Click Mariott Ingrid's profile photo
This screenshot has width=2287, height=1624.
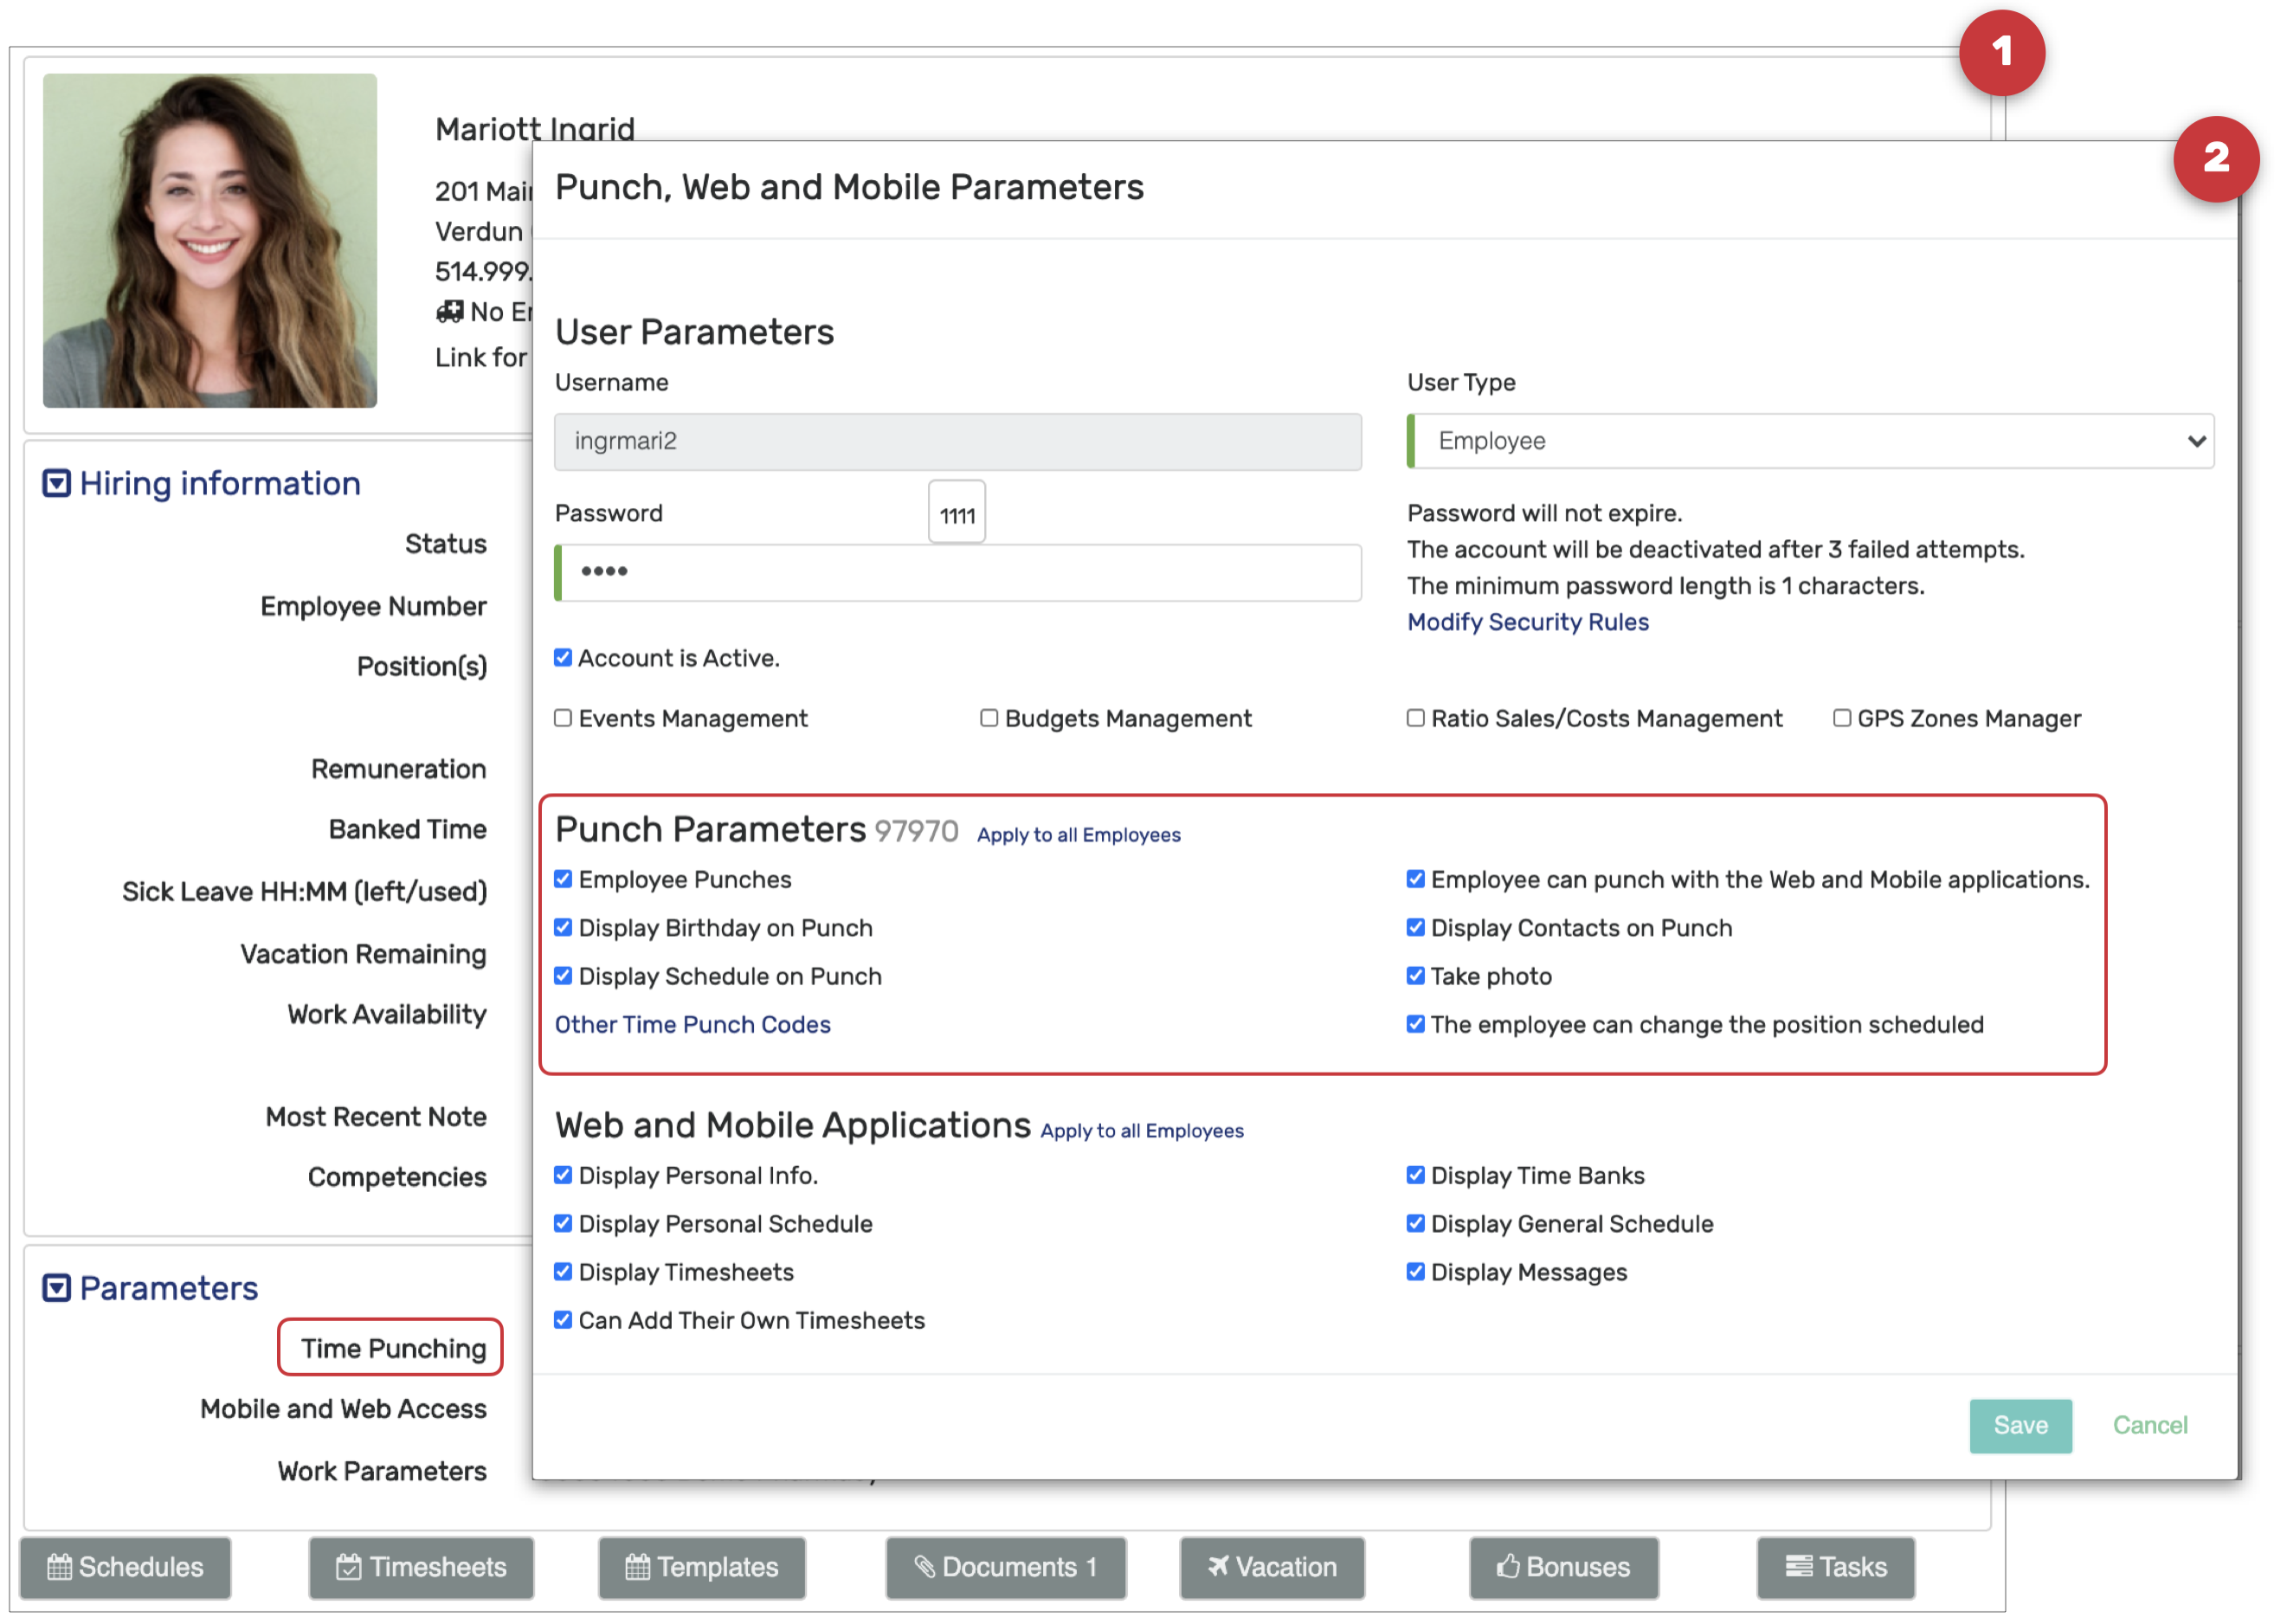tap(210, 241)
